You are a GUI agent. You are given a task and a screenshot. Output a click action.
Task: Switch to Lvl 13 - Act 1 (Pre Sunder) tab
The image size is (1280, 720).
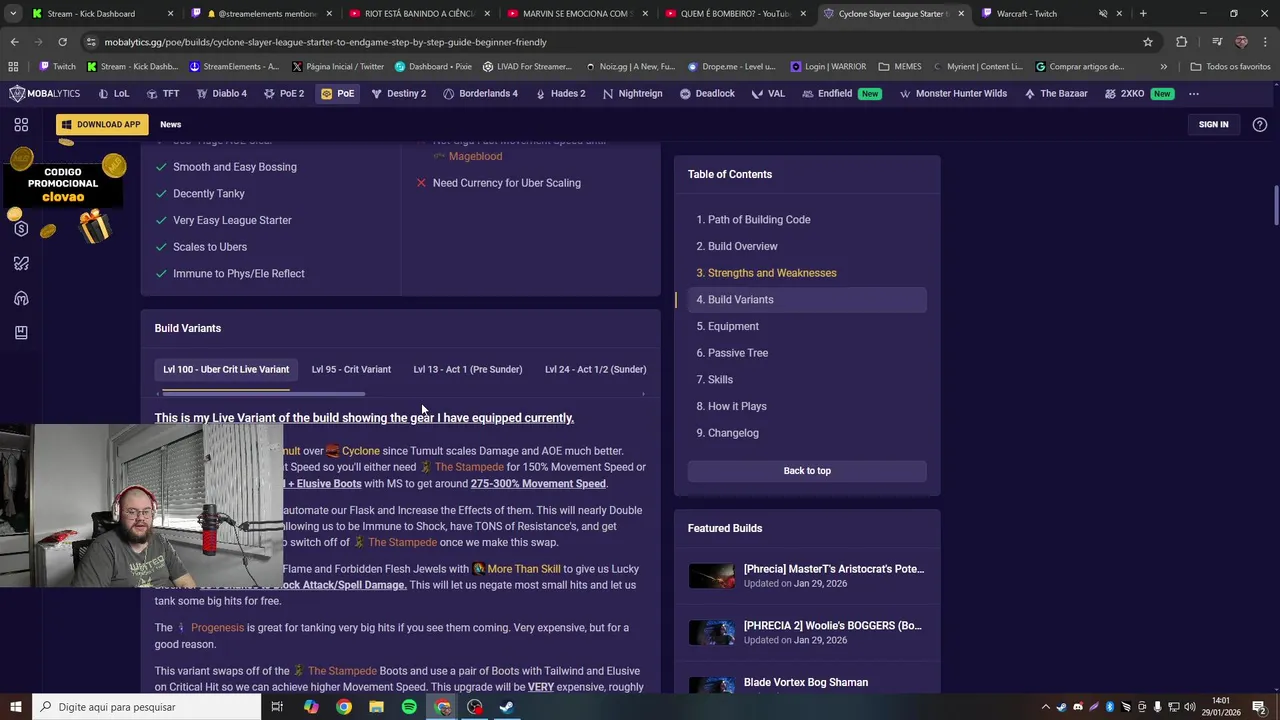point(468,369)
